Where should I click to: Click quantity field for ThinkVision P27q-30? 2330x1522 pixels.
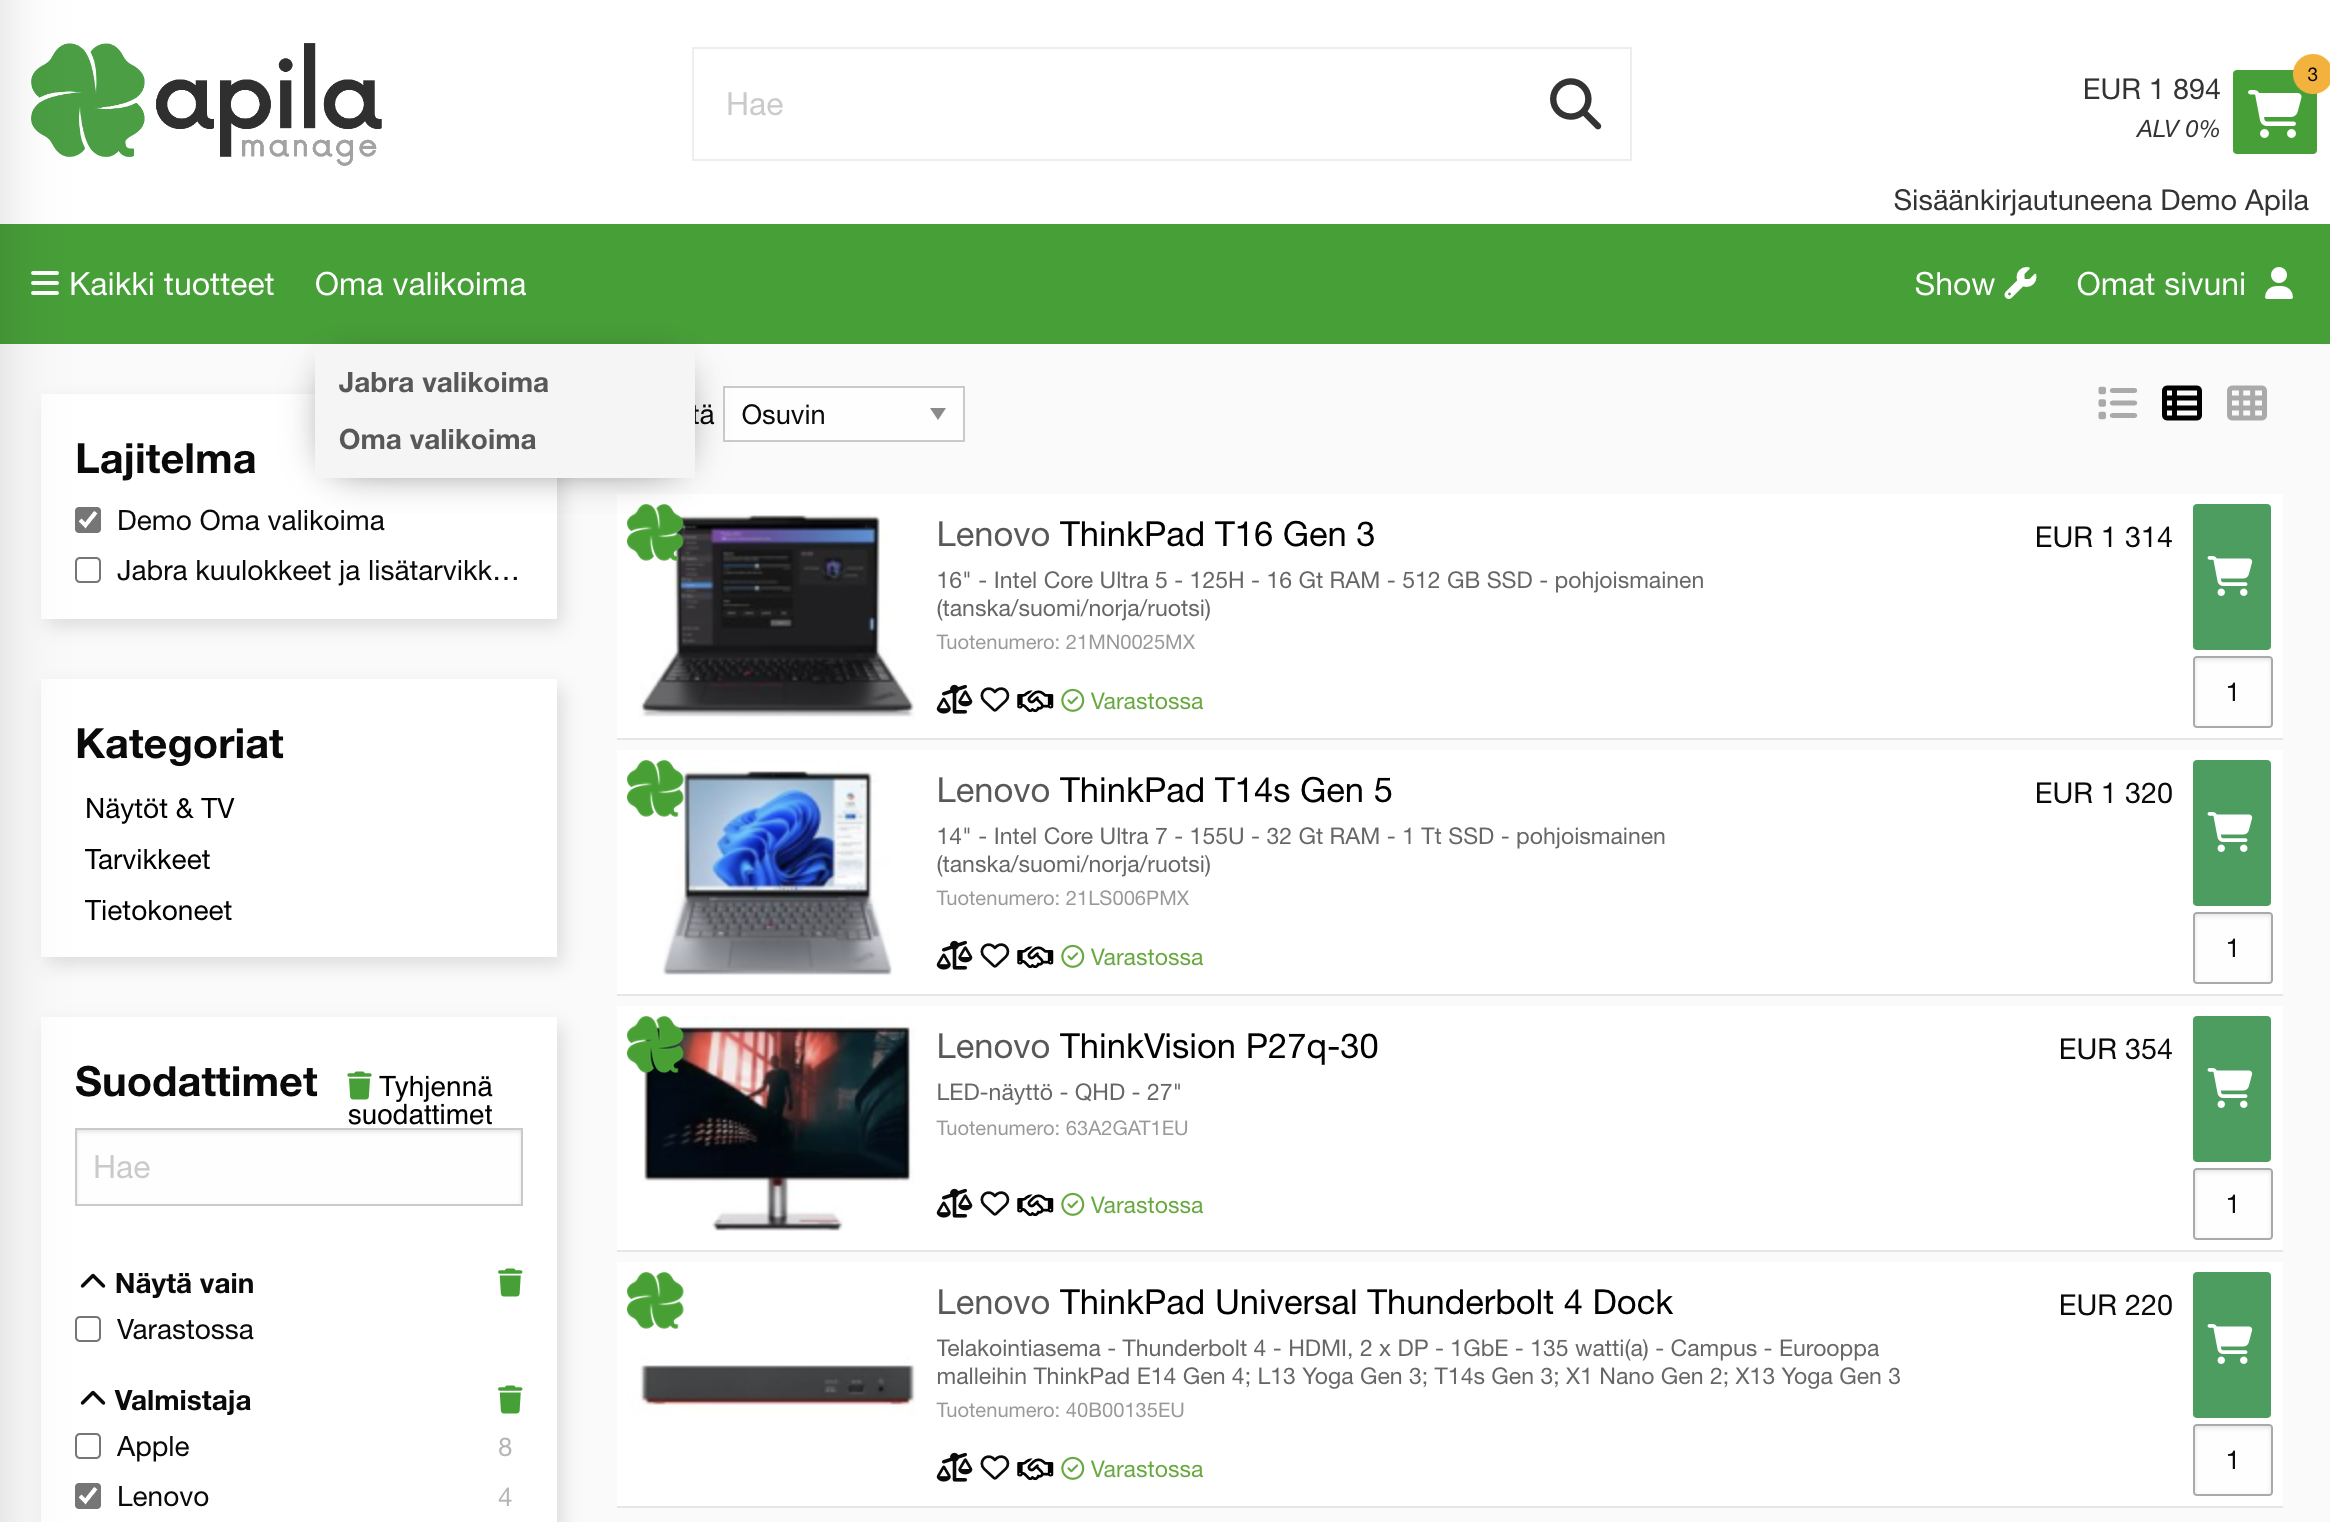click(2232, 1204)
